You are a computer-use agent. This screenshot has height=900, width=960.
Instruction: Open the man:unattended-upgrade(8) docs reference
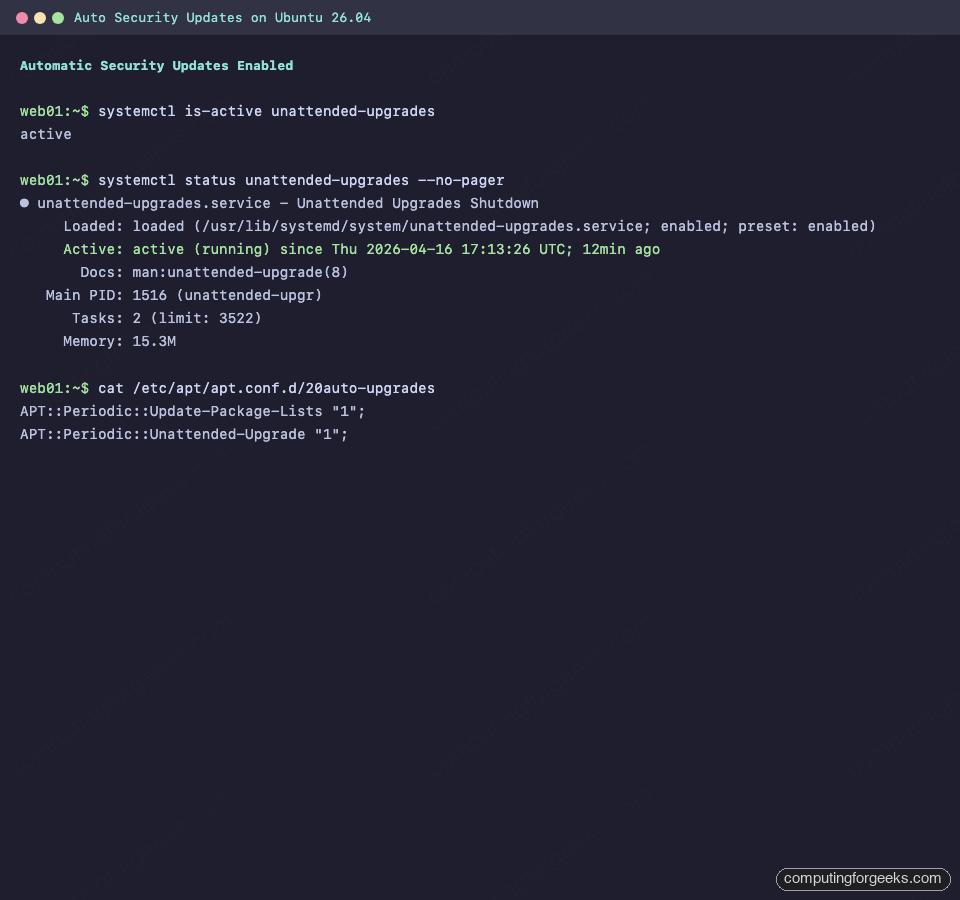click(x=240, y=272)
